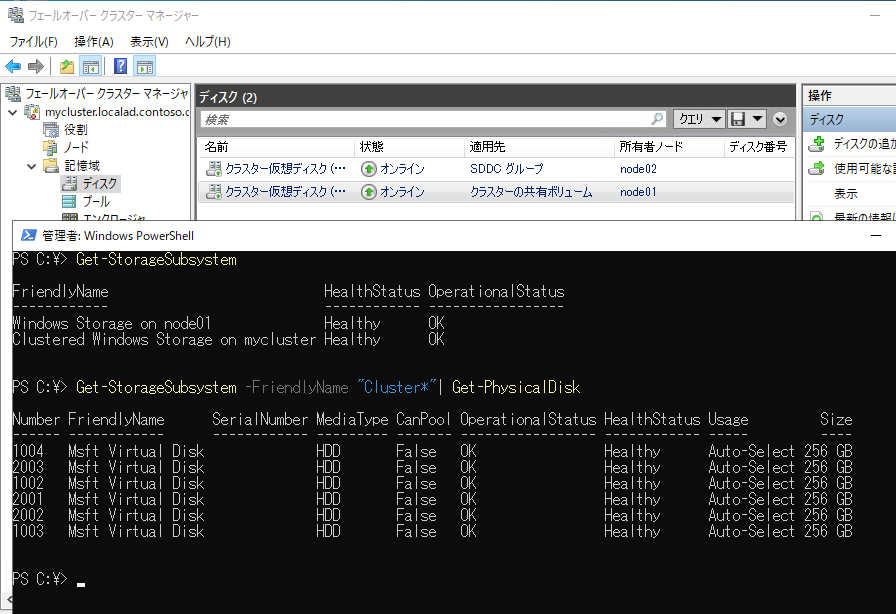Open the save query dropdown with disk icon
896x614 pixels.
click(x=747, y=119)
